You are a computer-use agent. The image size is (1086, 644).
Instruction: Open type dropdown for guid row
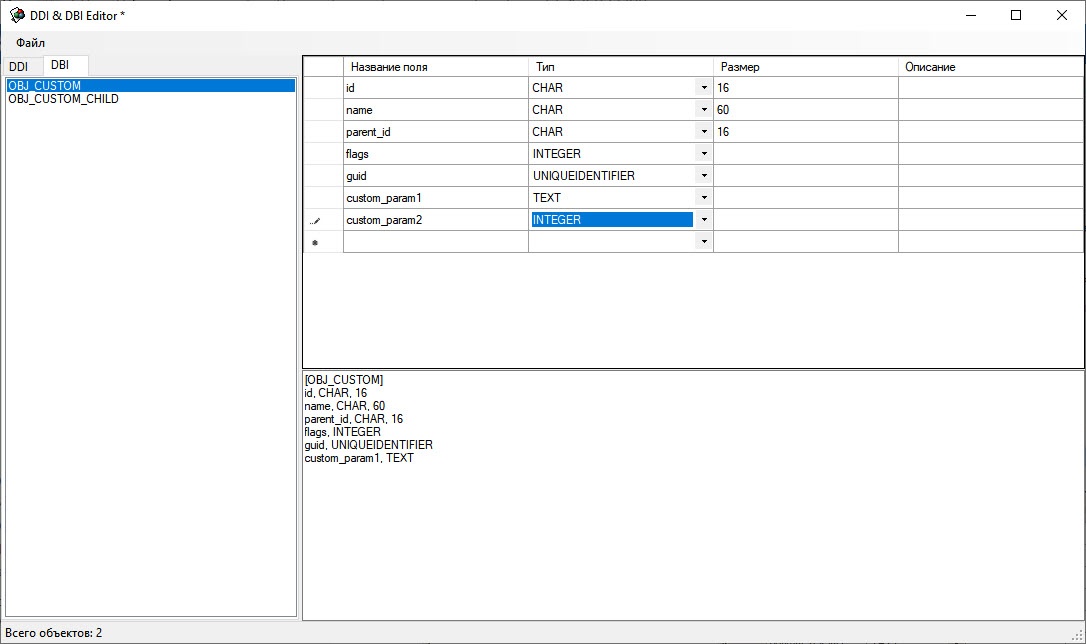[x=704, y=176]
